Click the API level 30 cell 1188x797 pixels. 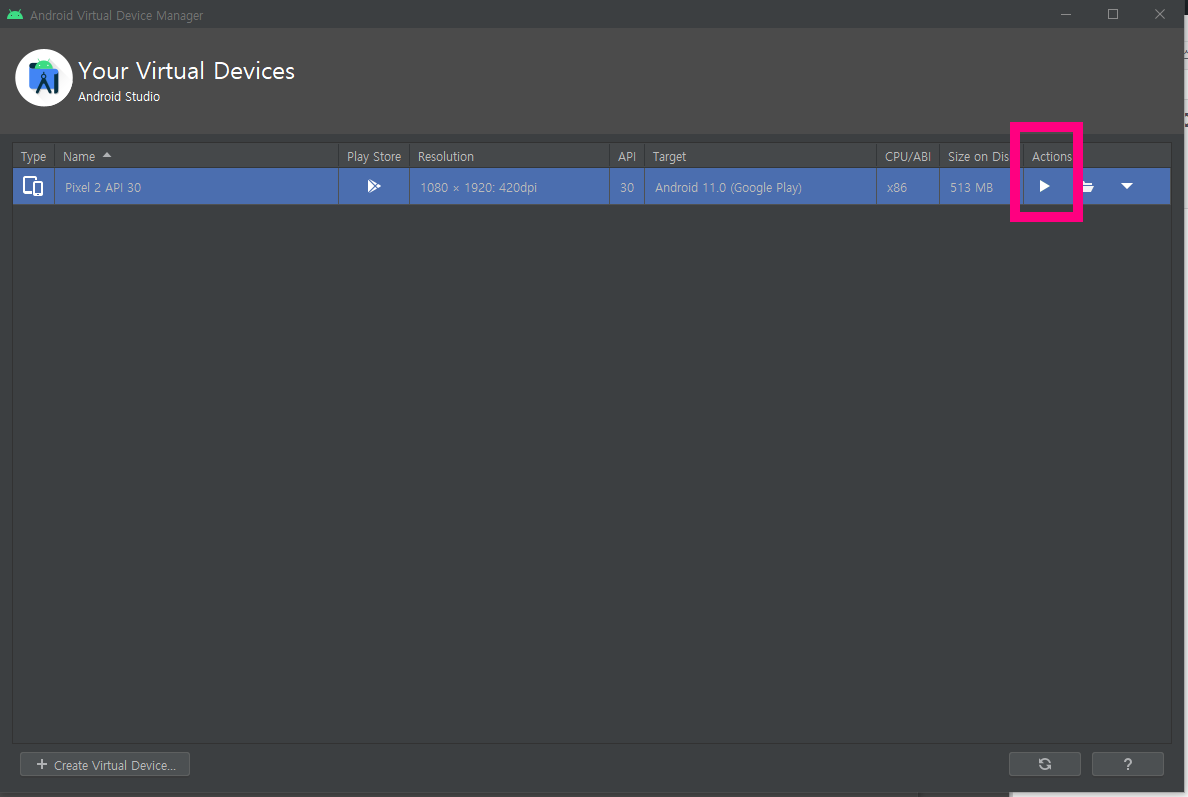(x=627, y=187)
